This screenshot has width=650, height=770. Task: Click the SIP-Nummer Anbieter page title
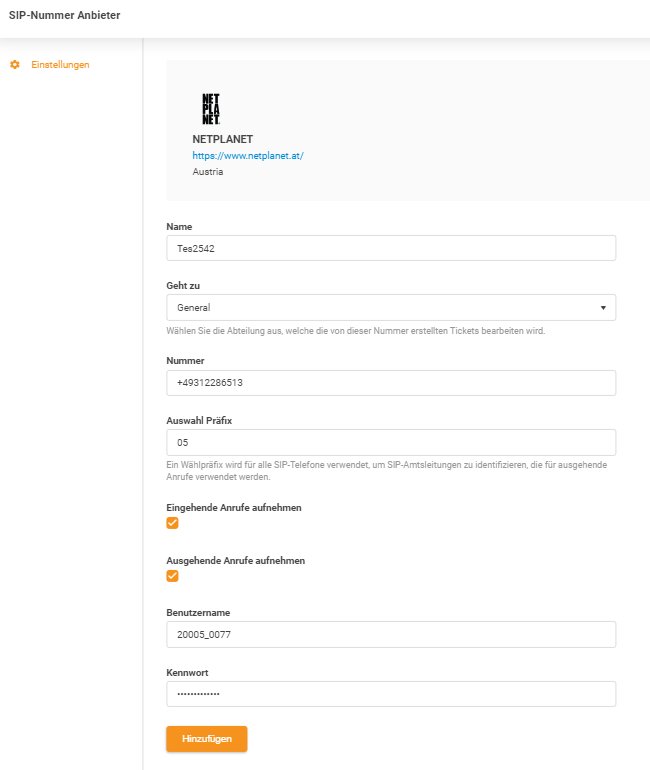64,15
